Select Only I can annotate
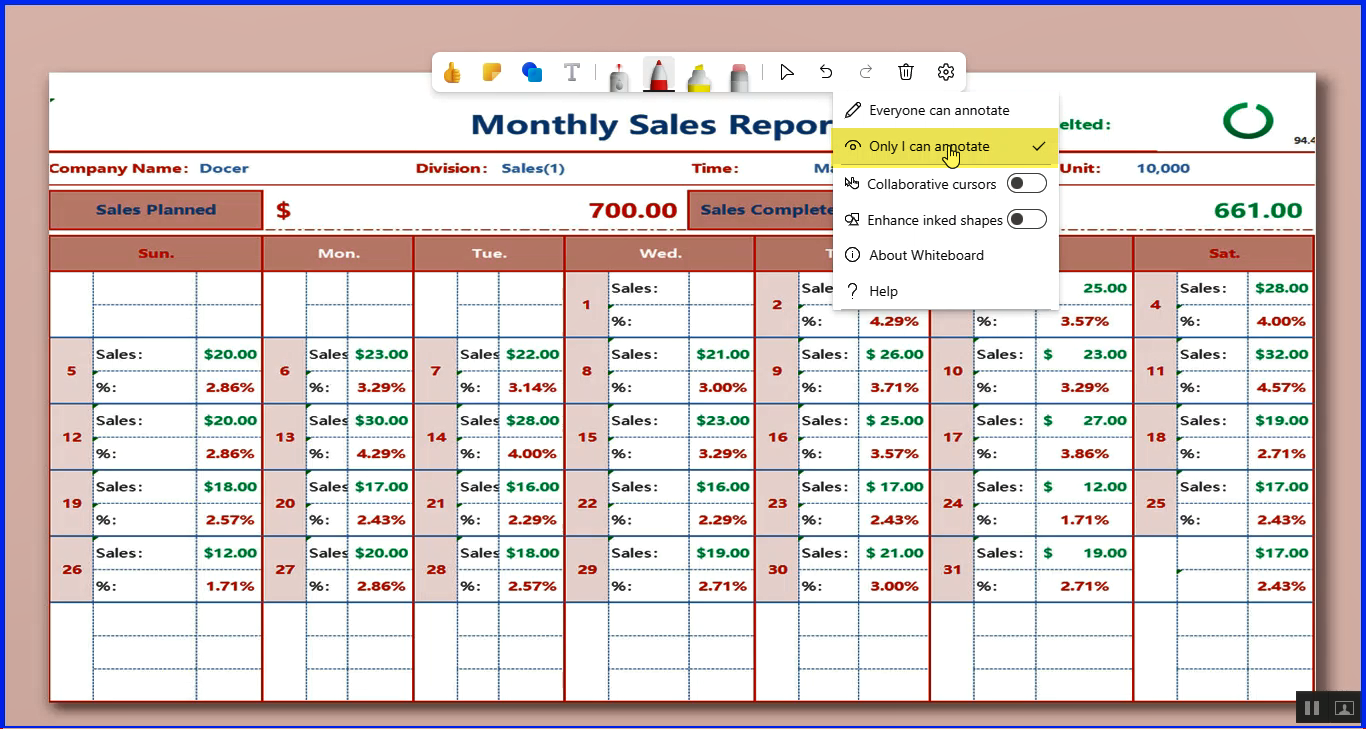 929,146
